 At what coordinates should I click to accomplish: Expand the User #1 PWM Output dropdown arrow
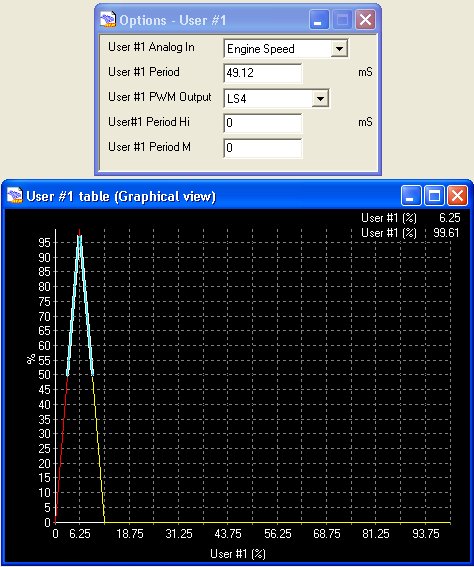point(320,98)
